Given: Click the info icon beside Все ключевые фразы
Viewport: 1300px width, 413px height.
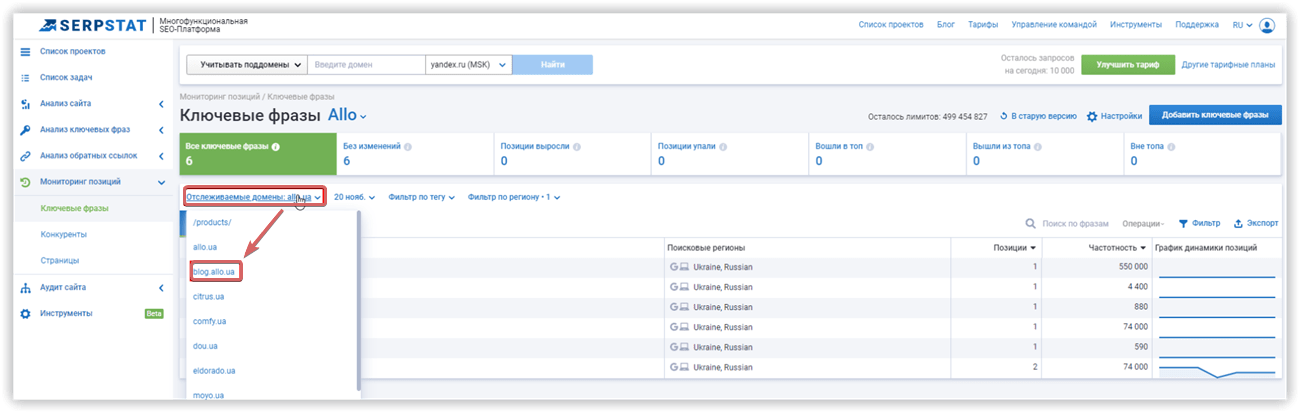Looking at the screenshot, I should [276, 146].
